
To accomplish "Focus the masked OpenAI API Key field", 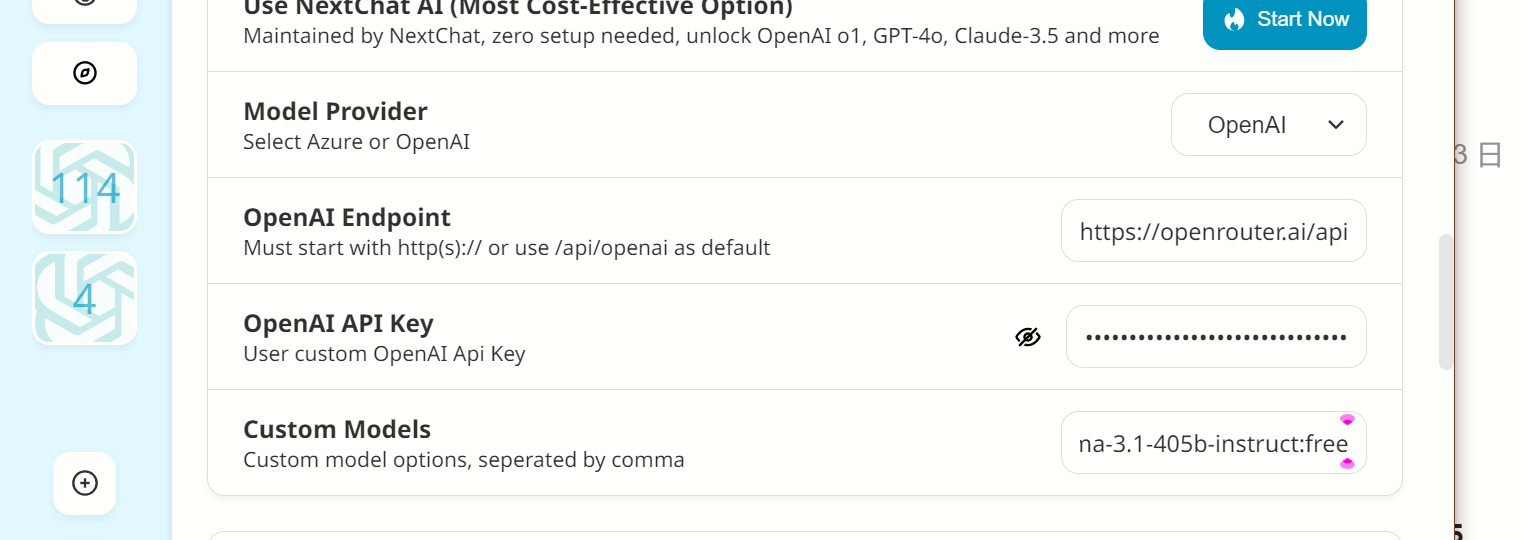I will (x=1216, y=337).
